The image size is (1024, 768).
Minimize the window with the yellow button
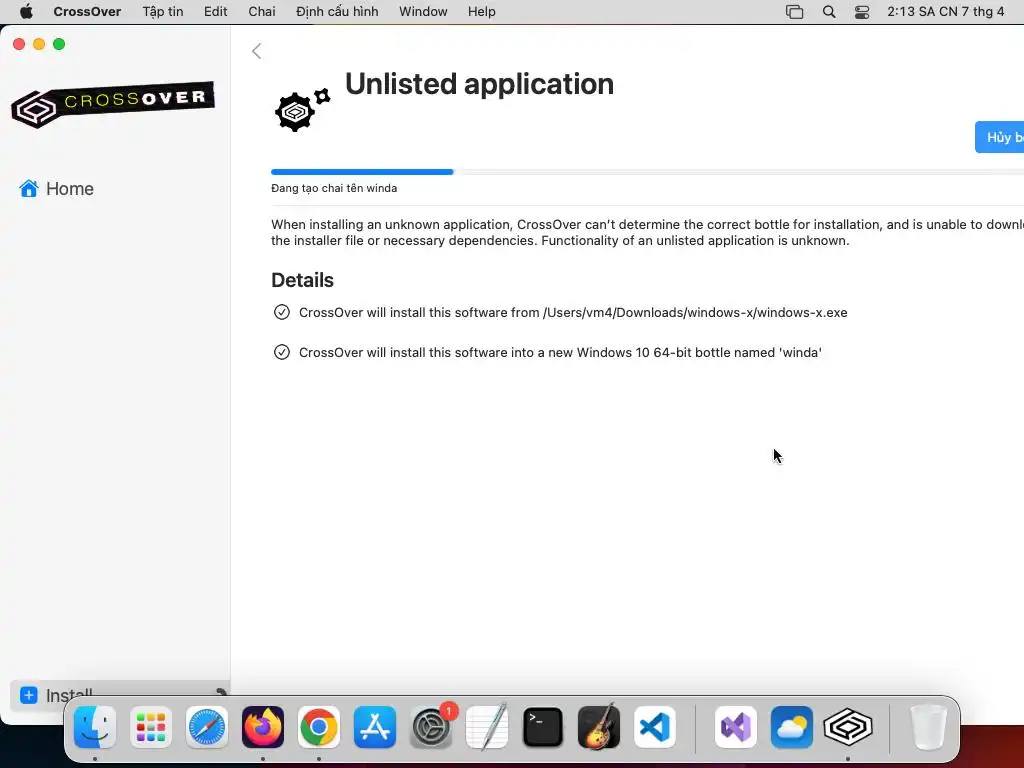click(39, 44)
